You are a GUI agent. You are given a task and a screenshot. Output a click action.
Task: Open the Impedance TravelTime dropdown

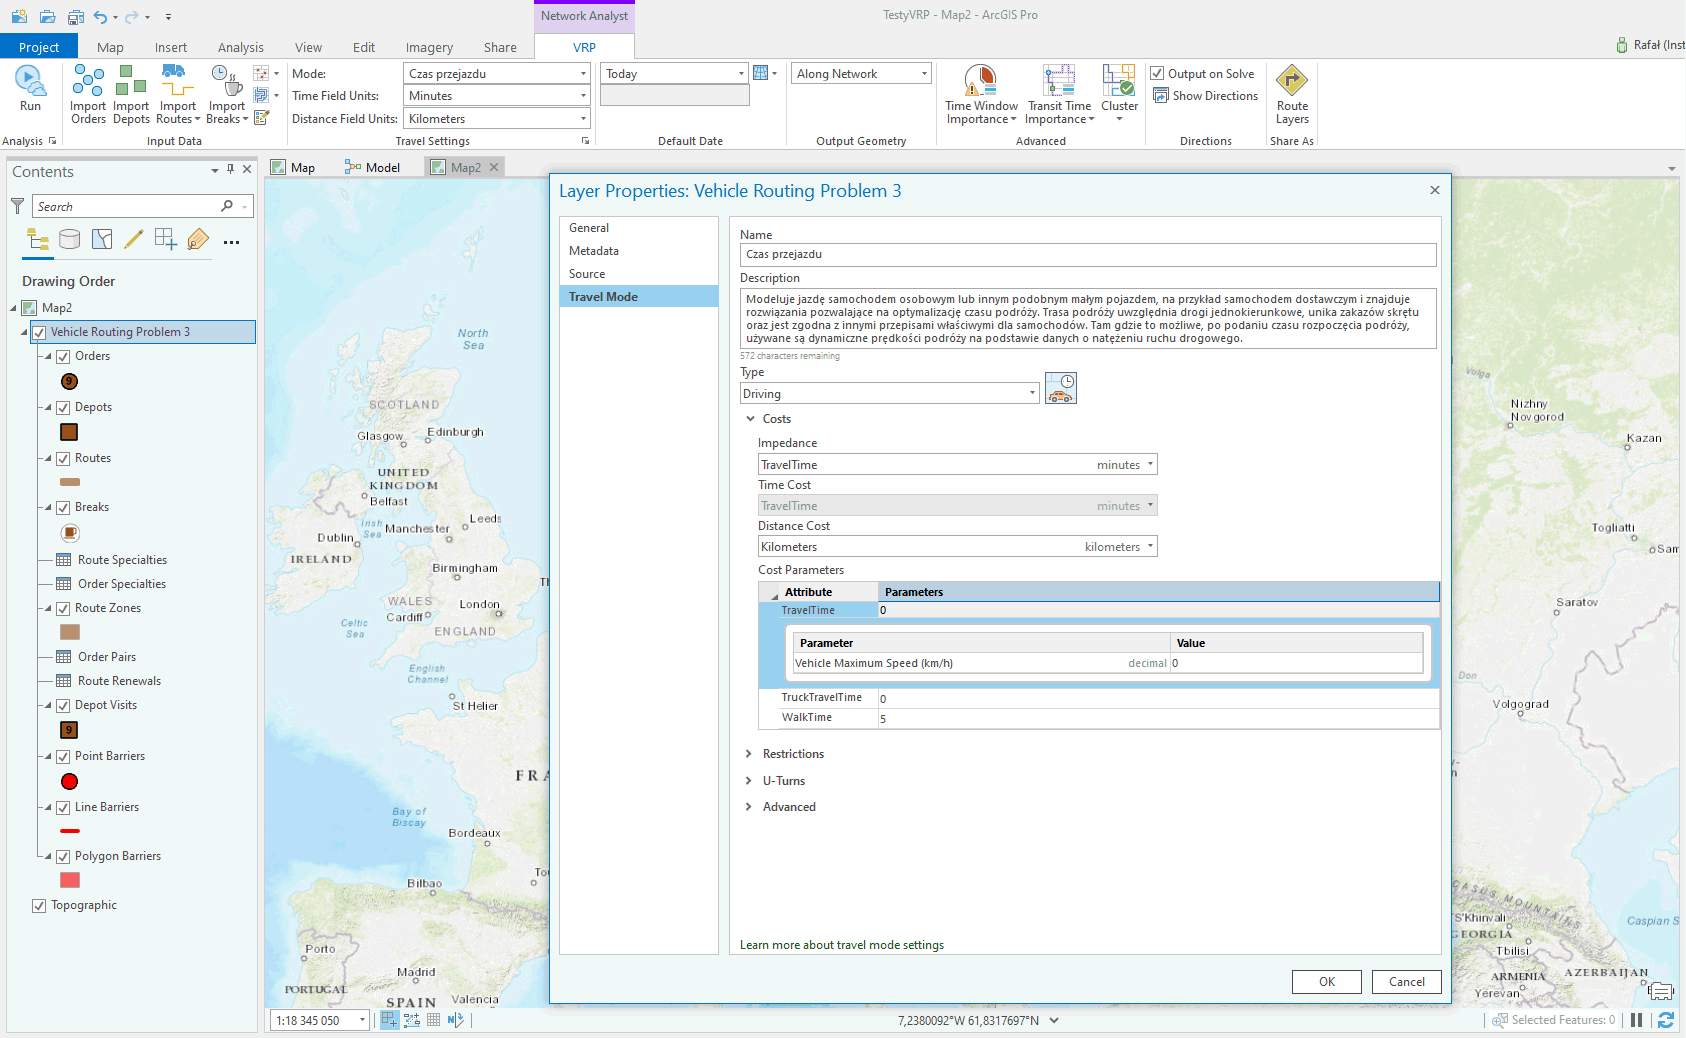(957, 465)
